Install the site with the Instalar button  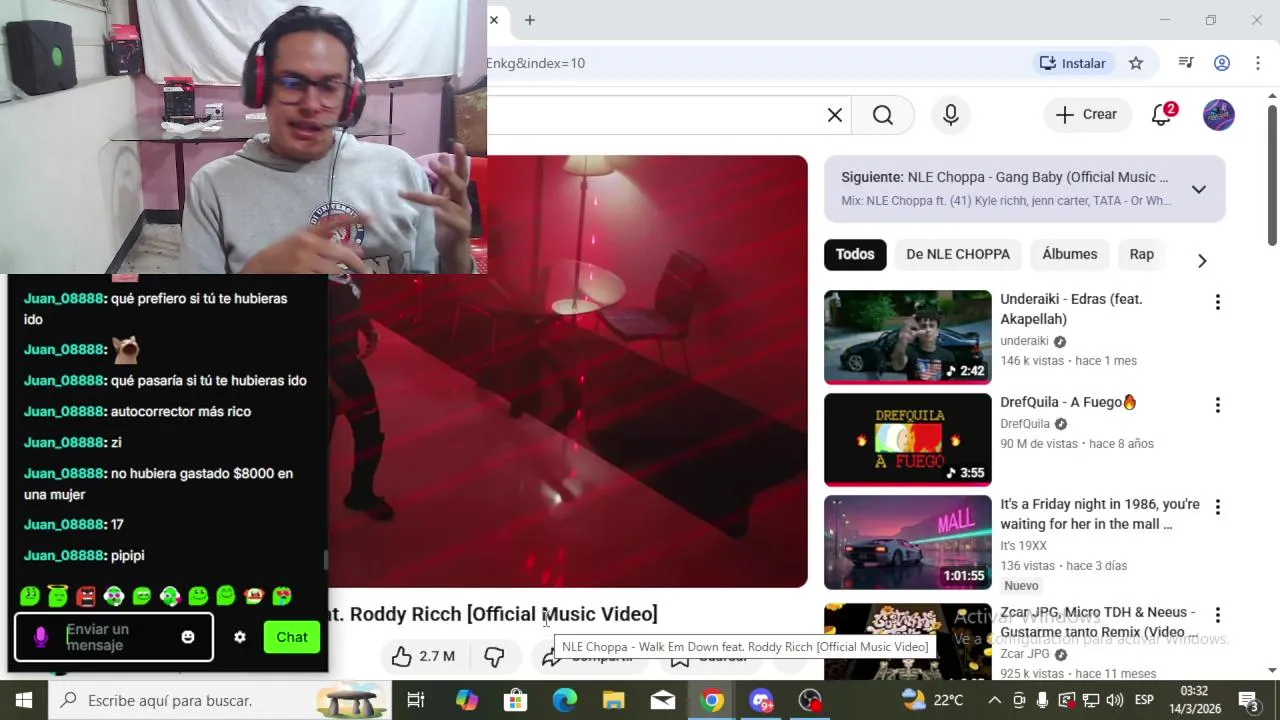[1072, 63]
